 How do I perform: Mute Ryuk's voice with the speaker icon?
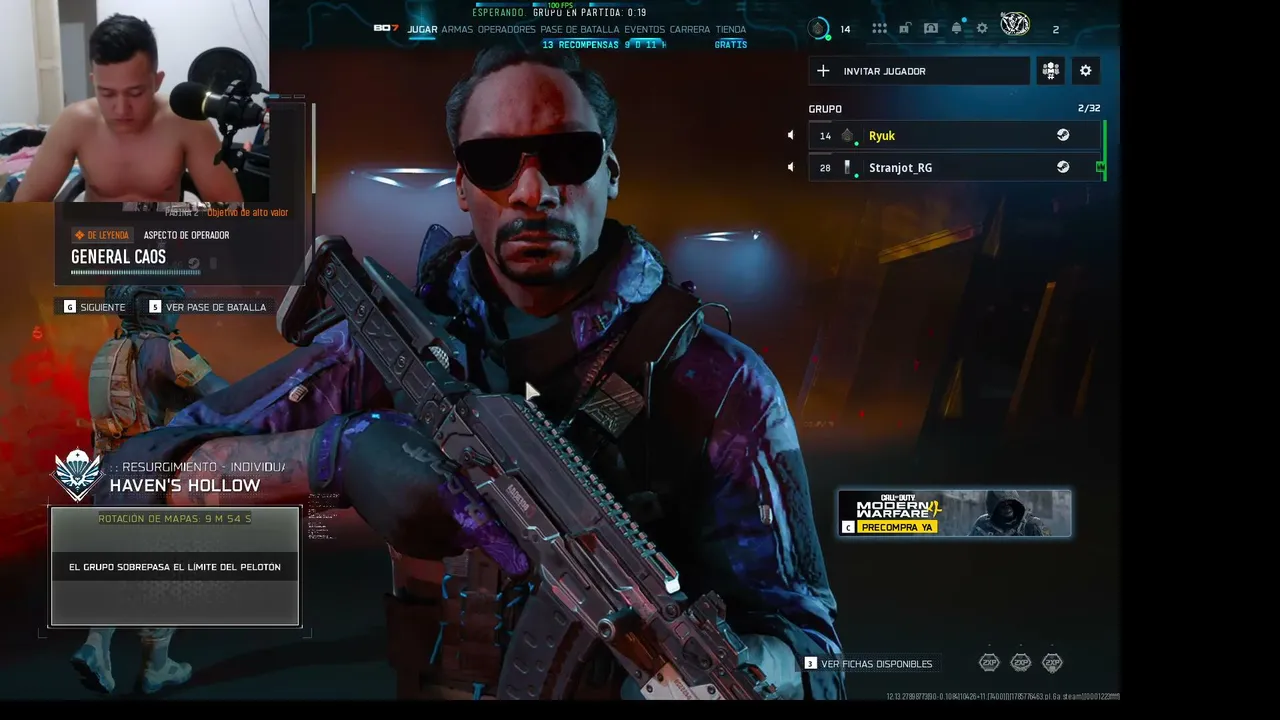click(x=790, y=135)
